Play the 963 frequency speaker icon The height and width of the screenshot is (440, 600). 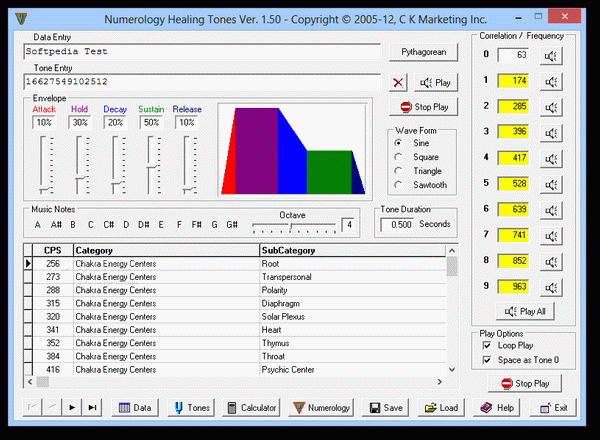(x=551, y=287)
